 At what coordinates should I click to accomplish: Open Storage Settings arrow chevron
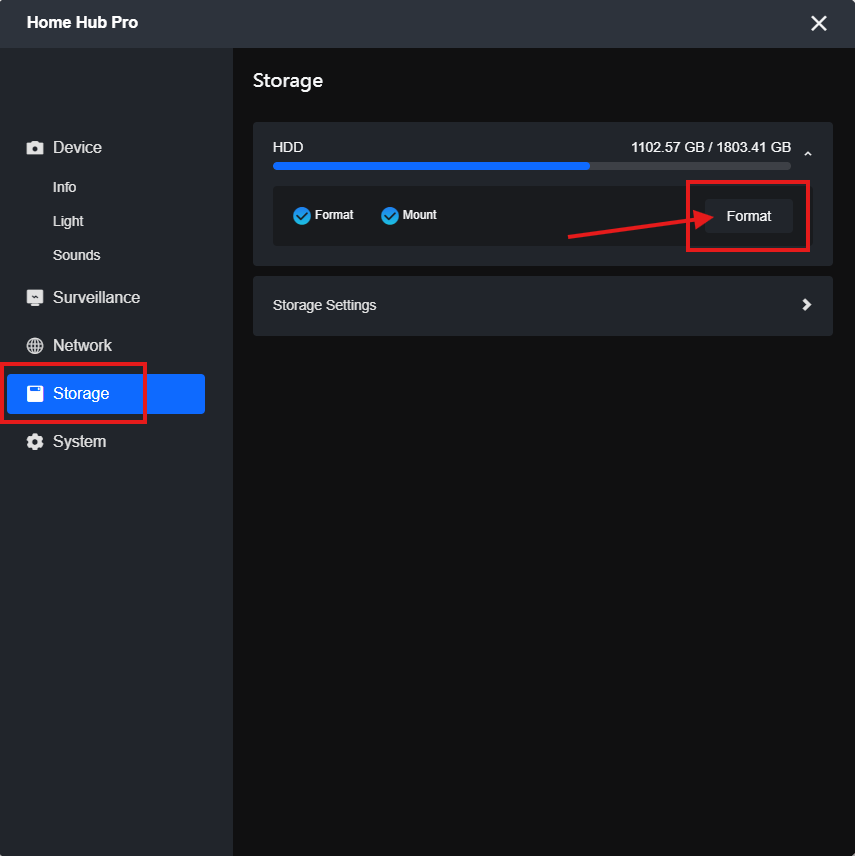click(x=806, y=305)
